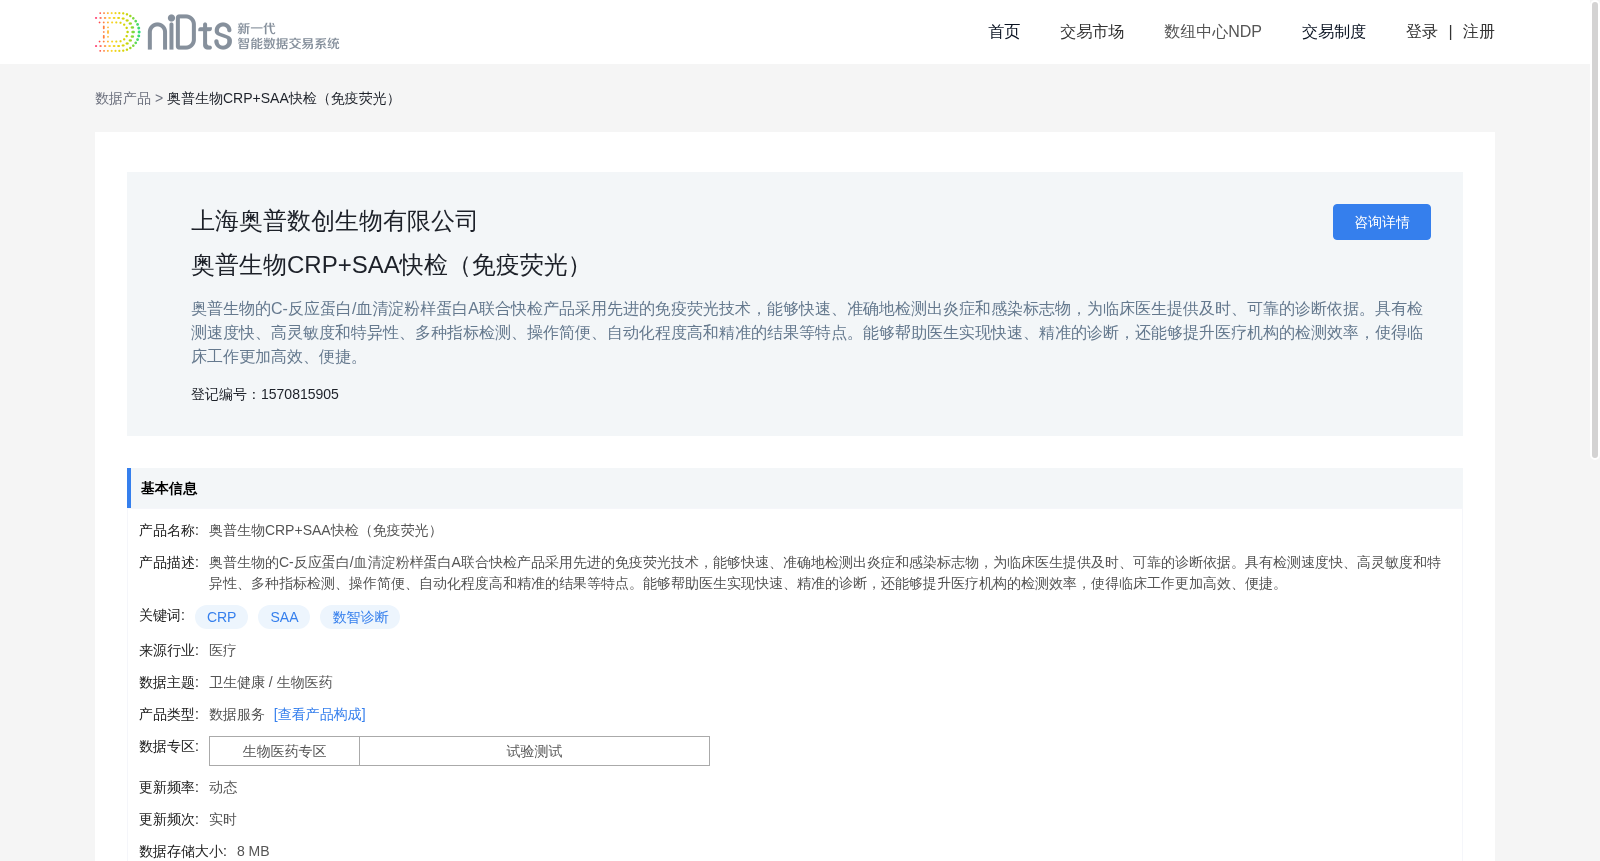The height and width of the screenshot is (861, 1600).
Task: Open the 首页 home menu item
Action: [x=1004, y=32]
